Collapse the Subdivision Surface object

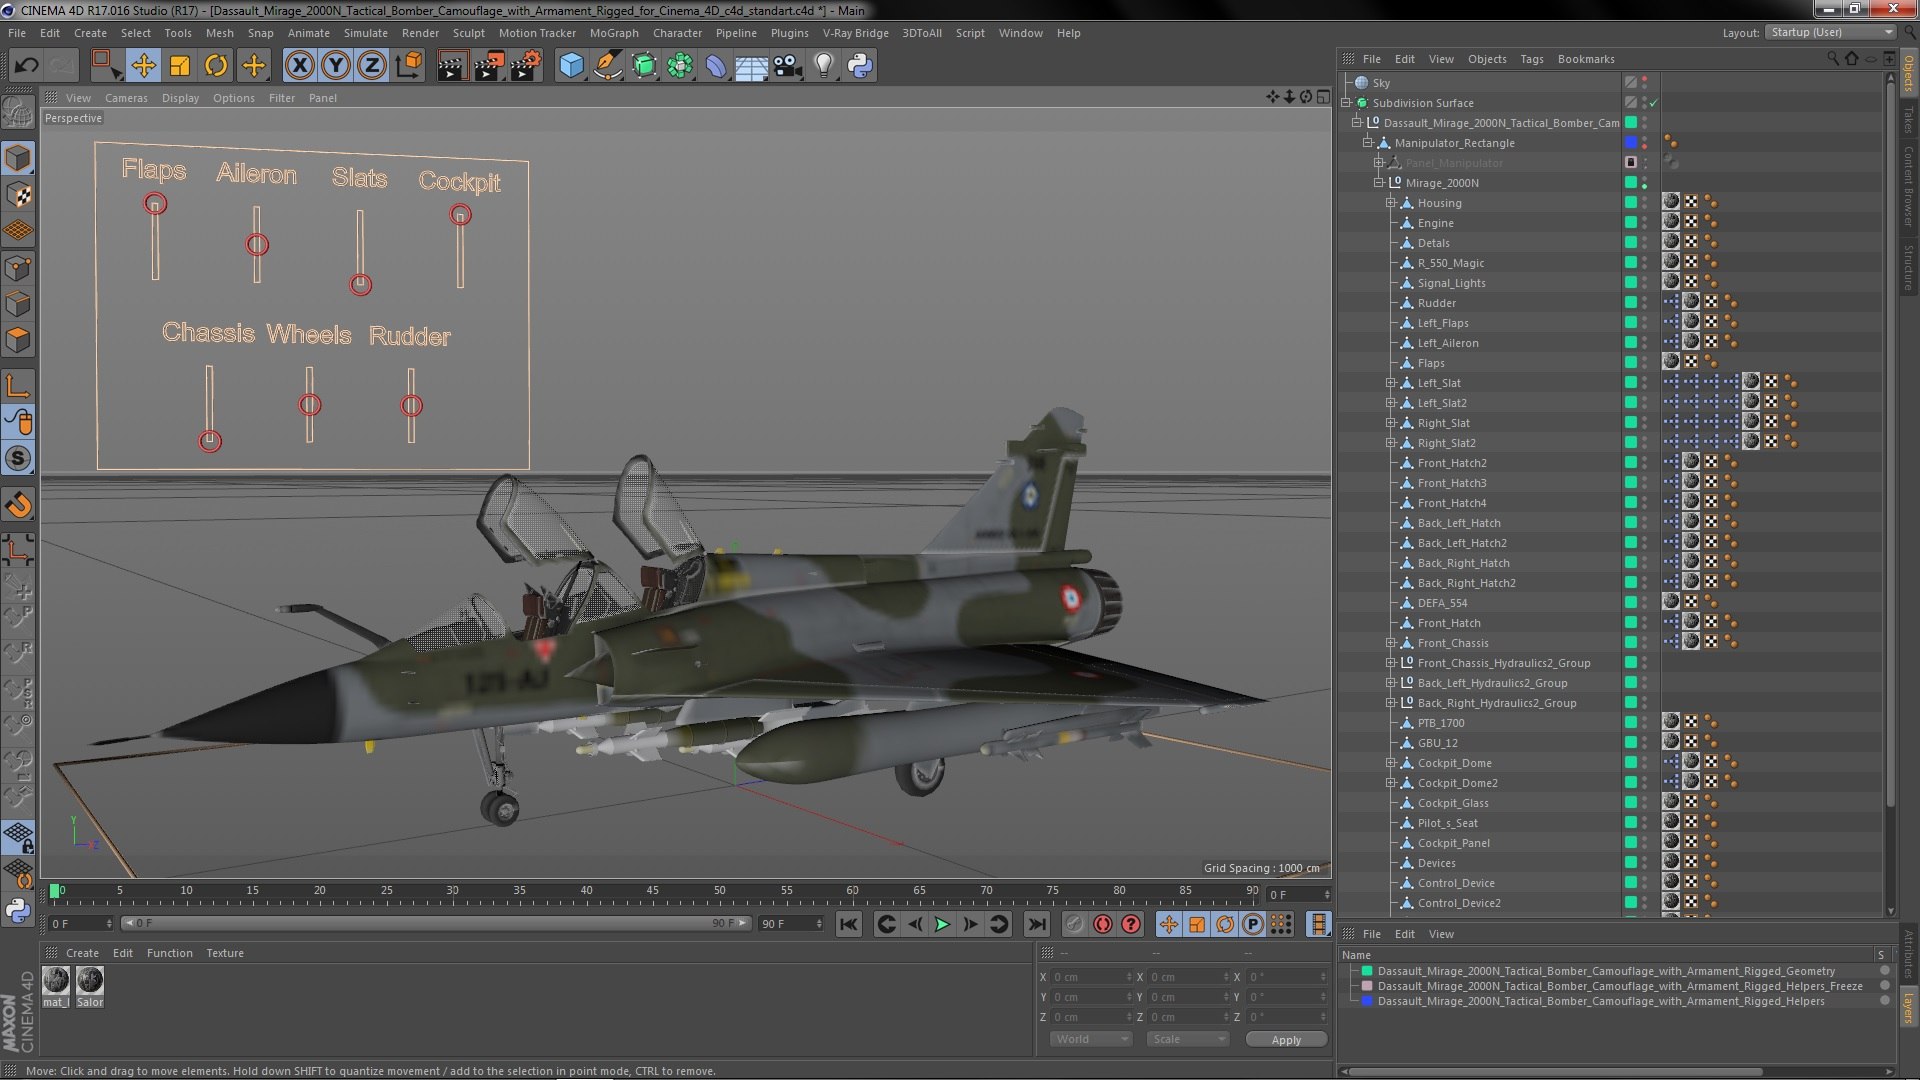tap(1346, 103)
